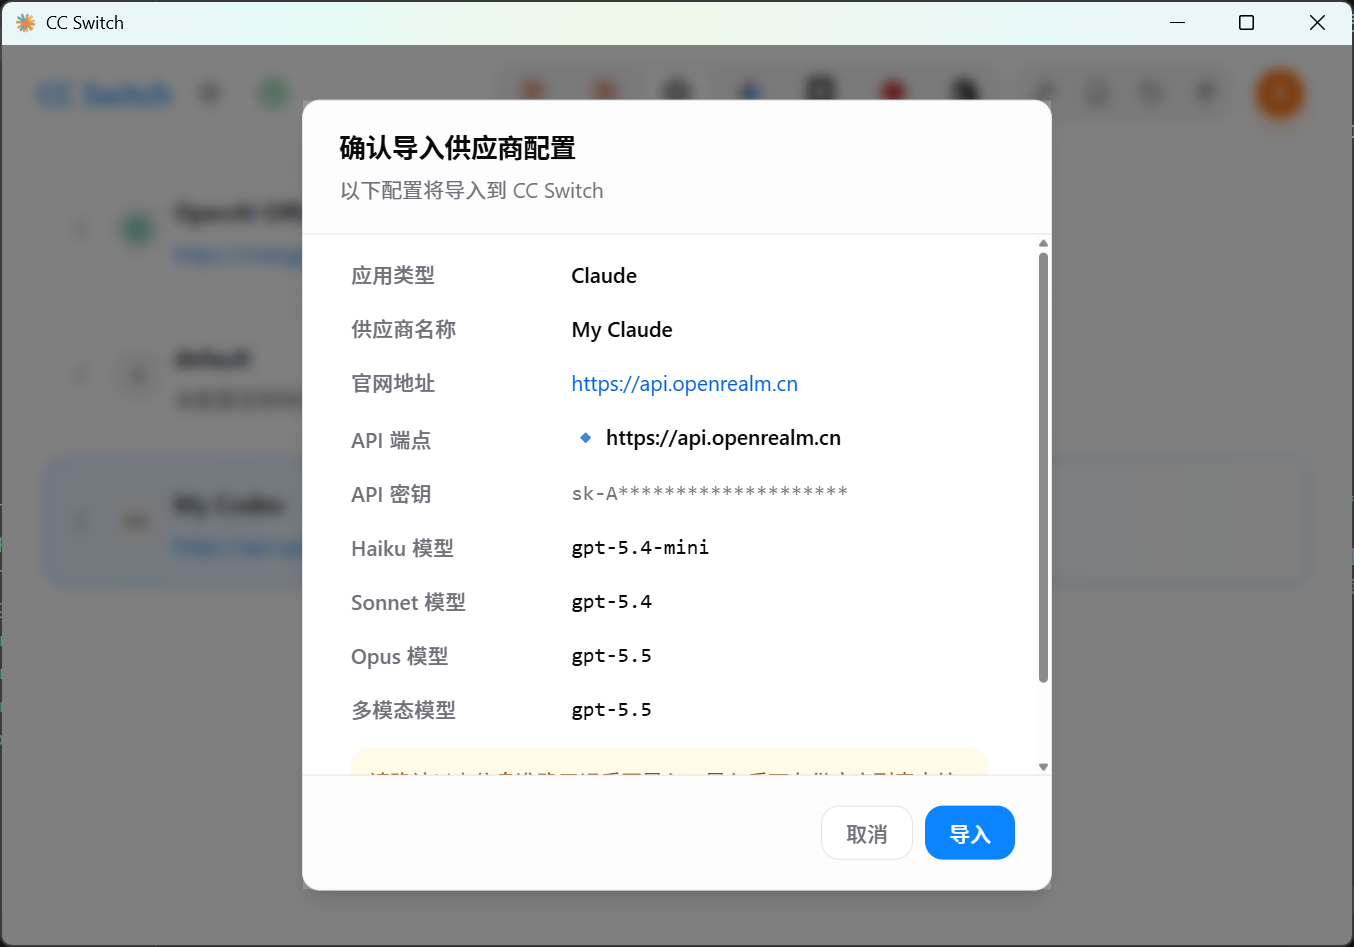This screenshot has height=947, width=1354.
Task: Close the CC Switch window
Action: 1317,22
